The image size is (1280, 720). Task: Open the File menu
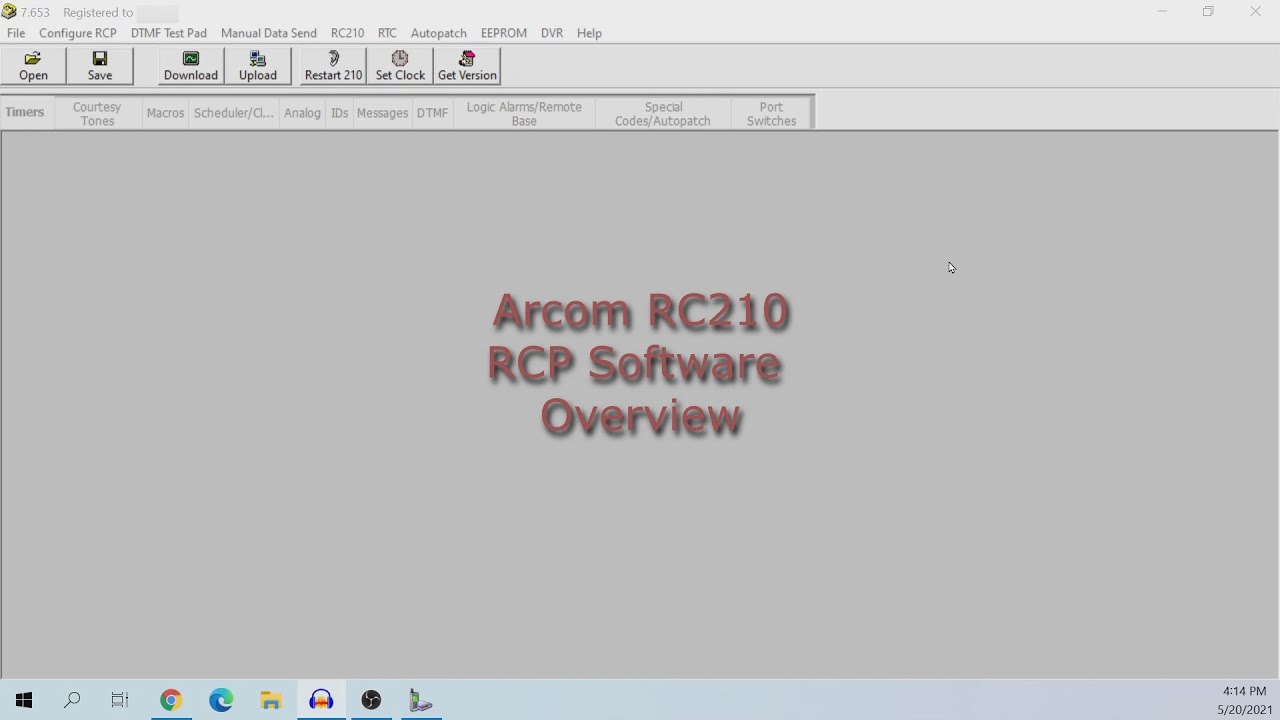pyautogui.click(x=16, y=33)
